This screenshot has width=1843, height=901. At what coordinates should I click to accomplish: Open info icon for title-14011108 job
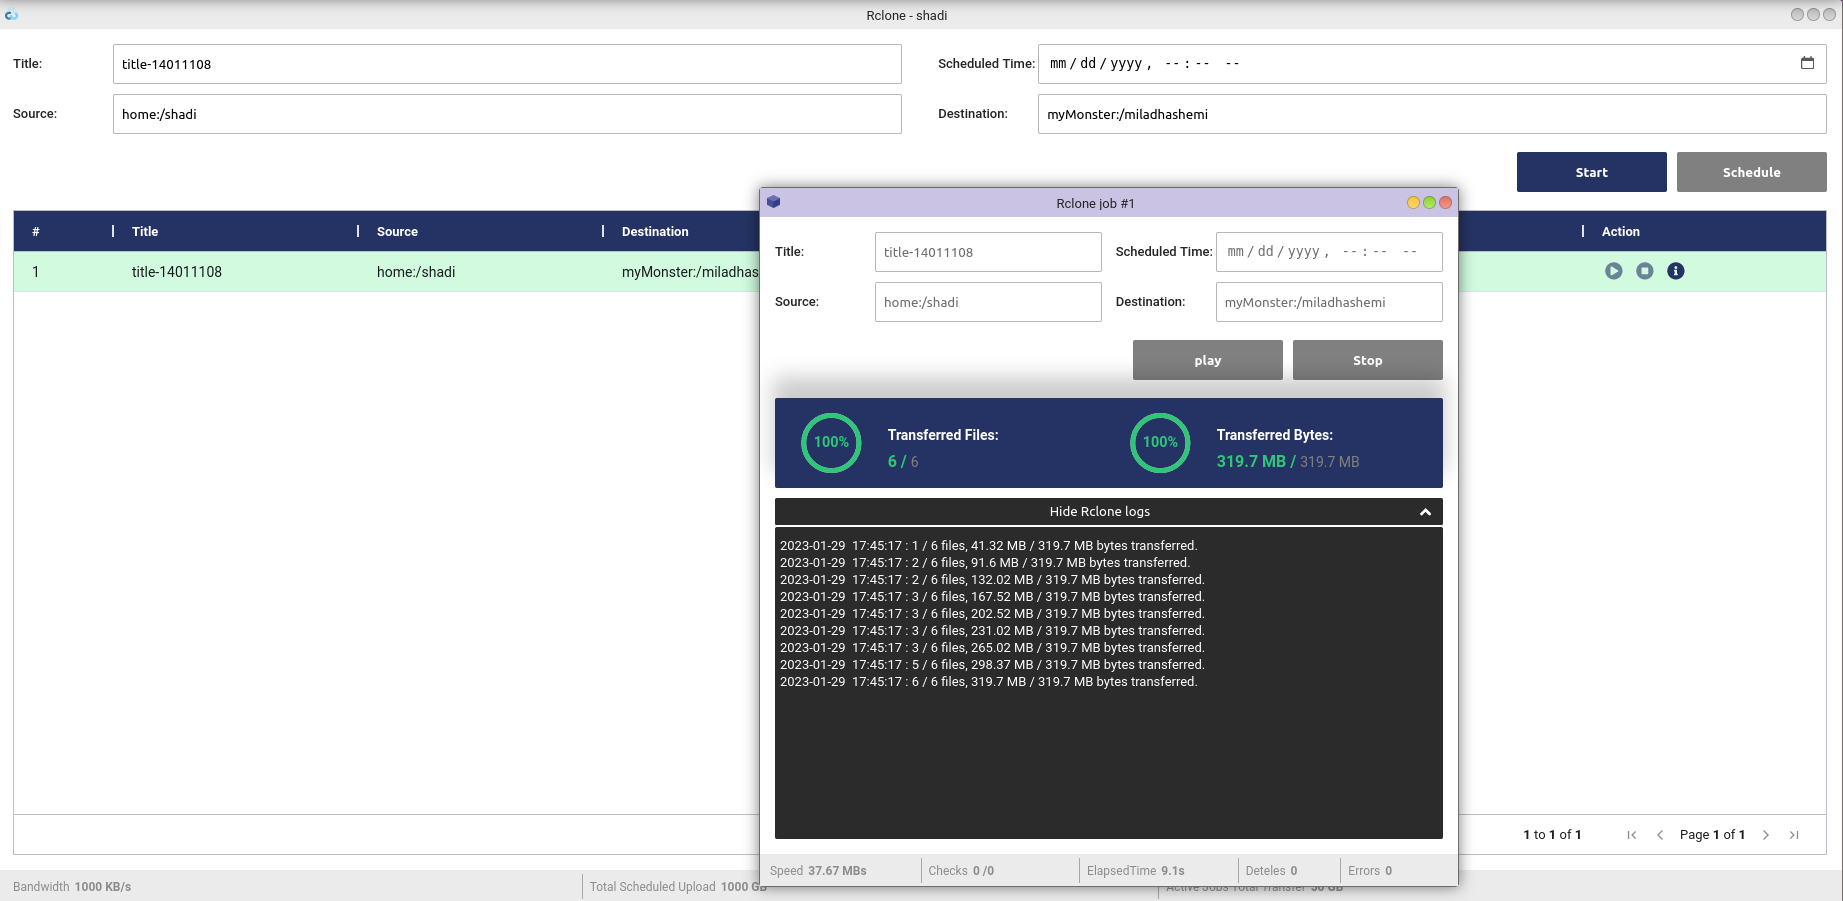pos(1675,271)
